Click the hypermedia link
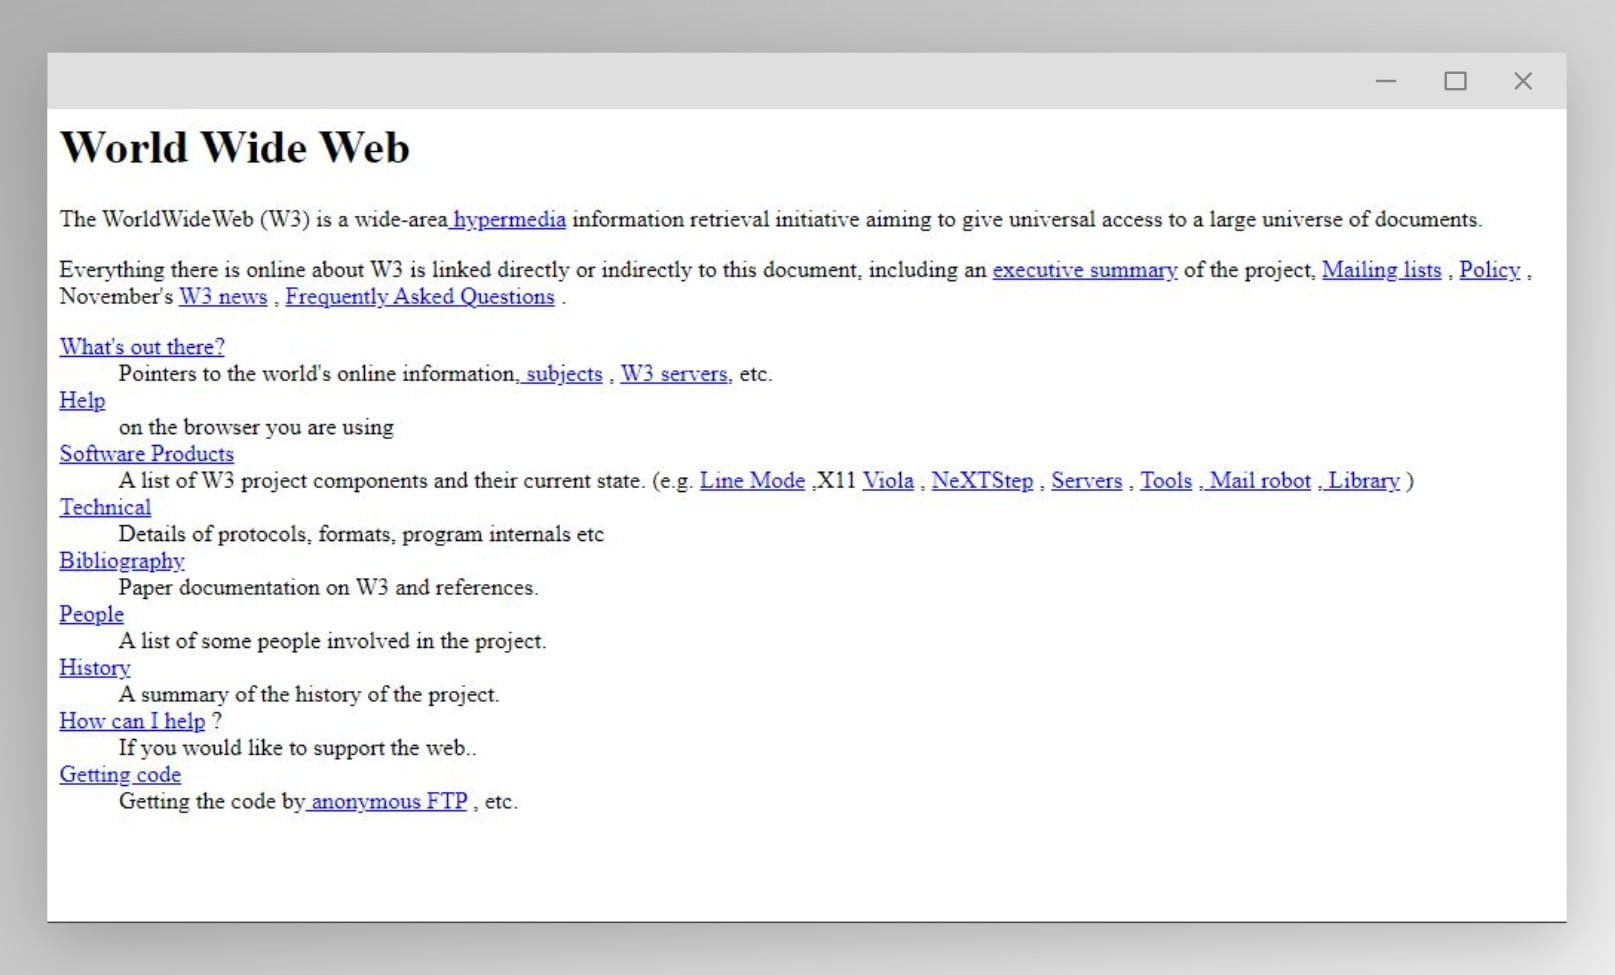Screen dimensions: 1615x975 (509, 220)
